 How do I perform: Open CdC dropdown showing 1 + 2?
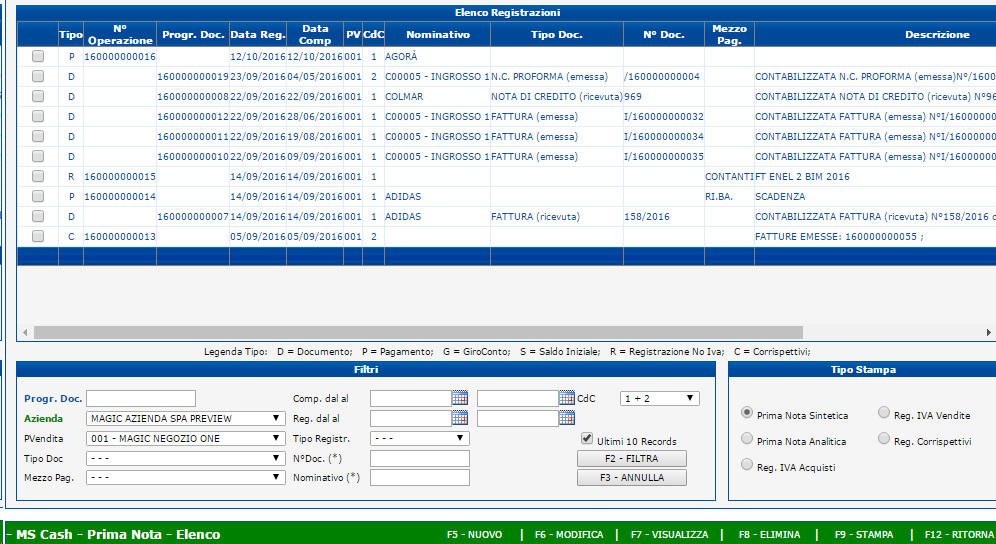tap(659, 398)
